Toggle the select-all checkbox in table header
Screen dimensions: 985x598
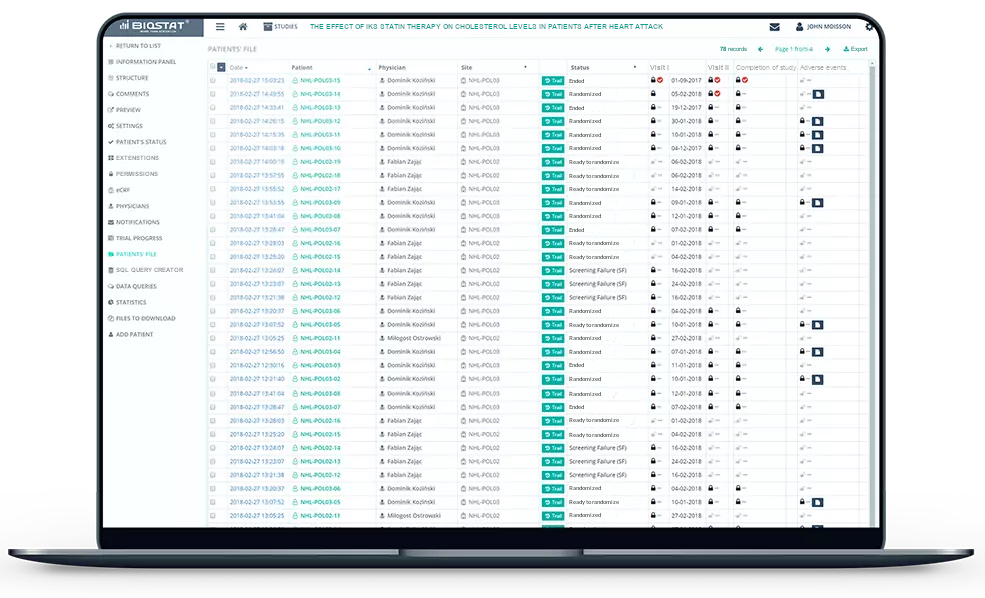click(213, 67)
